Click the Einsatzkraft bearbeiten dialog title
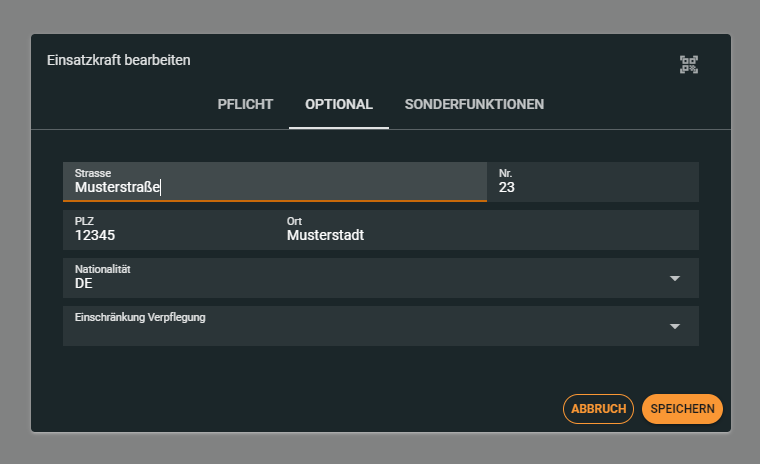Viewport: 760px width, 464px height. [x=119, y=60]
